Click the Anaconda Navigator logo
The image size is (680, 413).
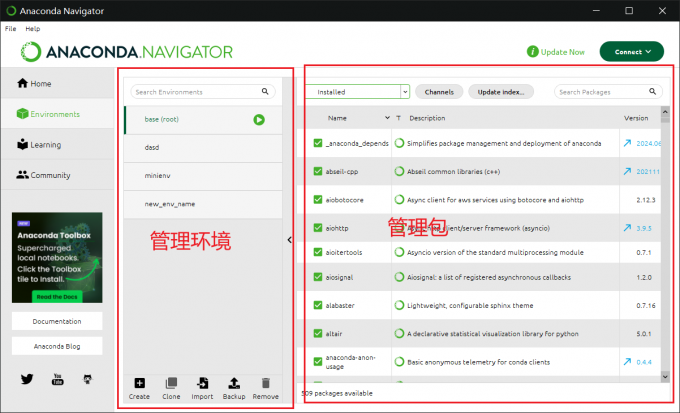click(x=127, y=52)
